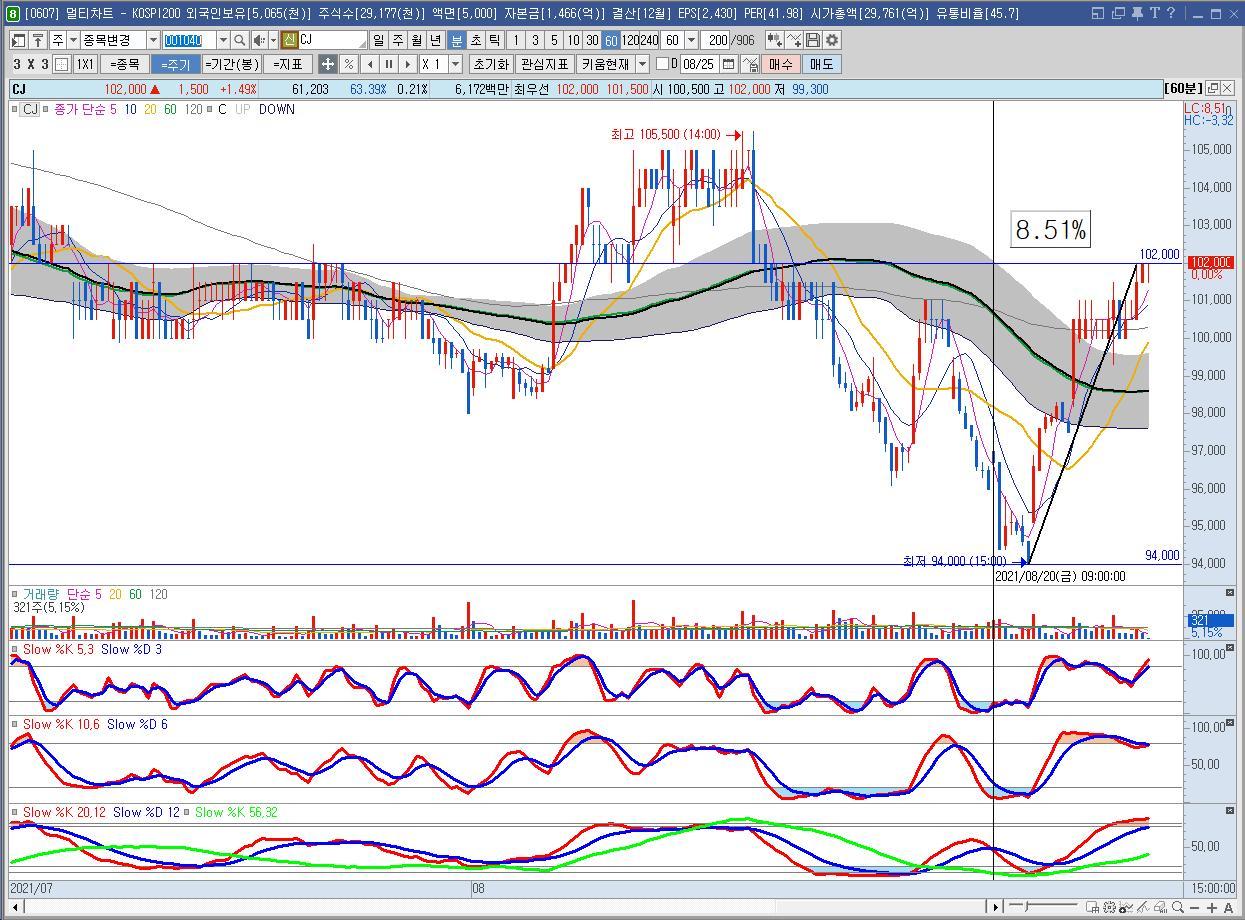This screenshot has width=1245, height=920.
Task: Open the calendar date picker icon
Action: [728, 64]
